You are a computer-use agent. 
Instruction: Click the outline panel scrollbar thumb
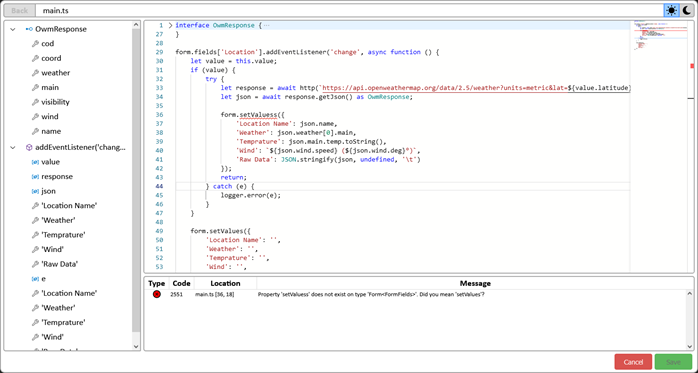tap(136, 180)
